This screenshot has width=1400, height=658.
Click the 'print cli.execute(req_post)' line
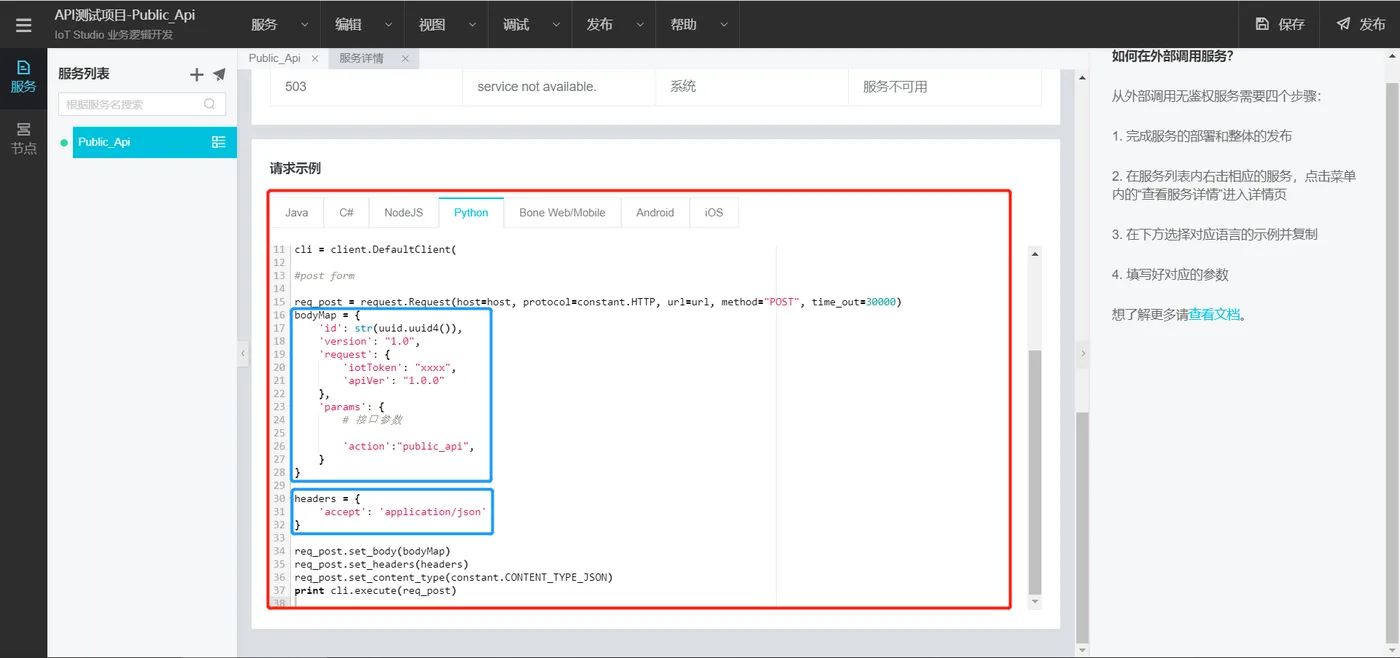click(x=375, y=590)
